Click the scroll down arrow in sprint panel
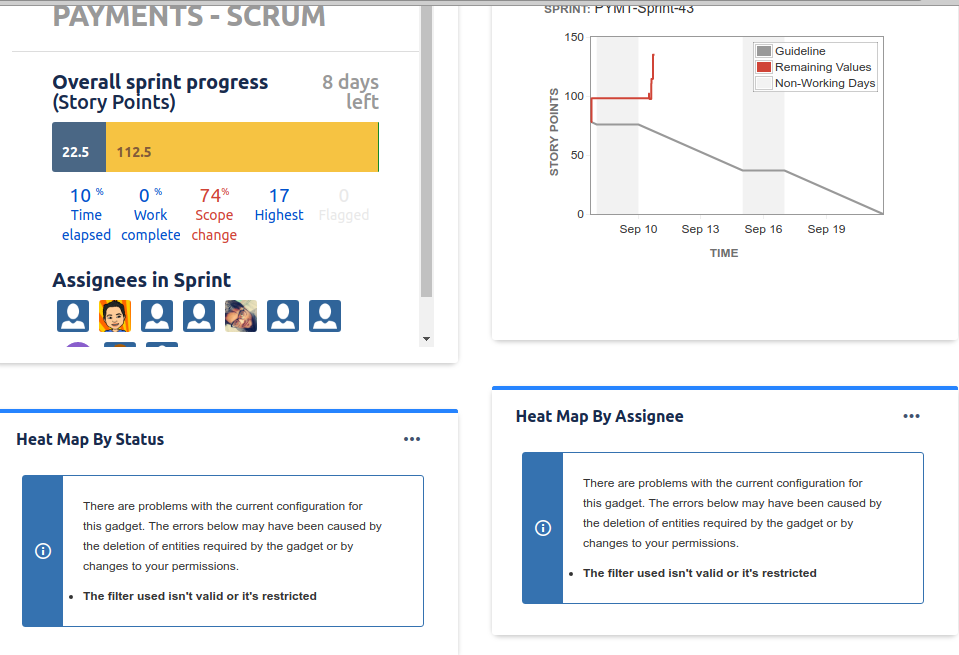959x655 pixels. pos(426,339)
